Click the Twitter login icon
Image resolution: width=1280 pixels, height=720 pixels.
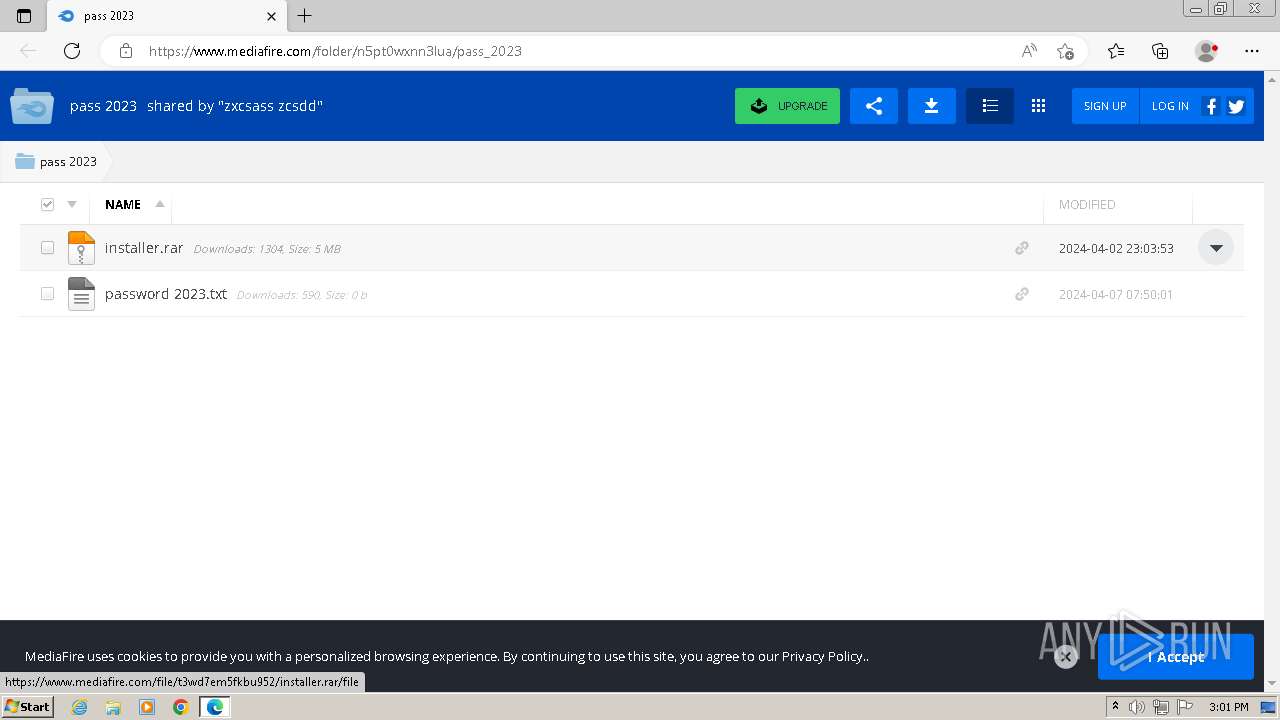point(1236,106)
